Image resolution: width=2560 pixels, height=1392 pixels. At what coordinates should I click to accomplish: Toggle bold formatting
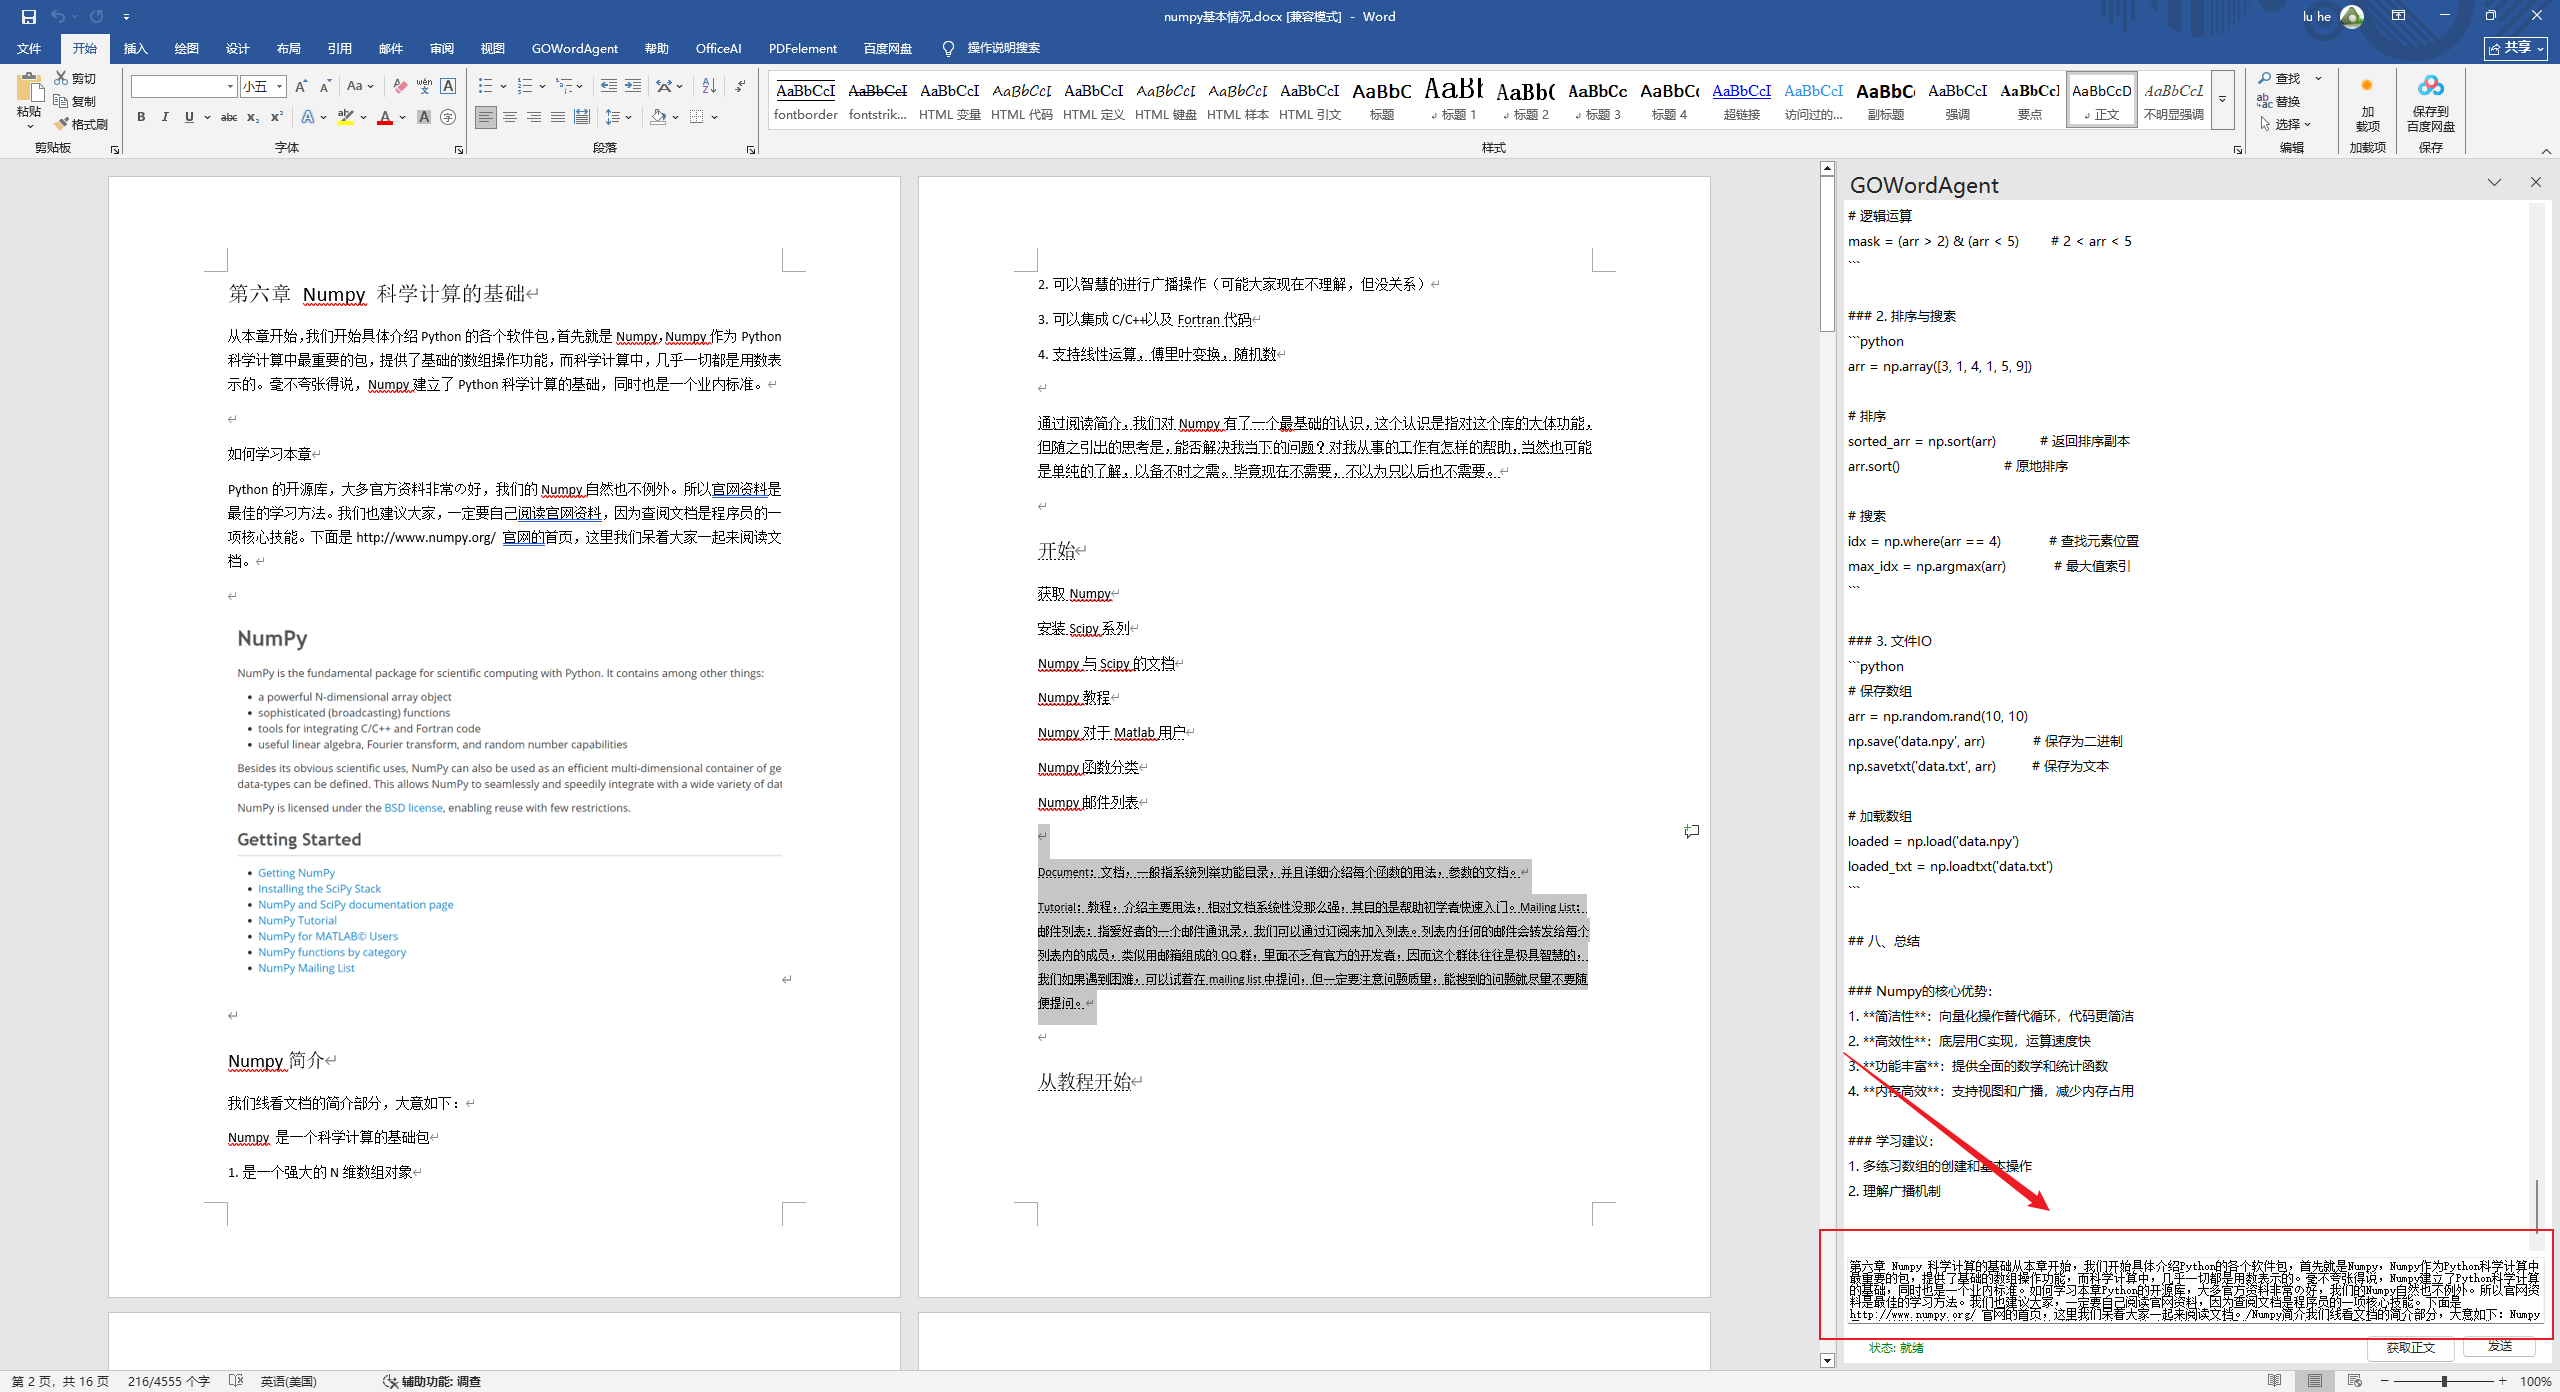click(x=141, y=117)
